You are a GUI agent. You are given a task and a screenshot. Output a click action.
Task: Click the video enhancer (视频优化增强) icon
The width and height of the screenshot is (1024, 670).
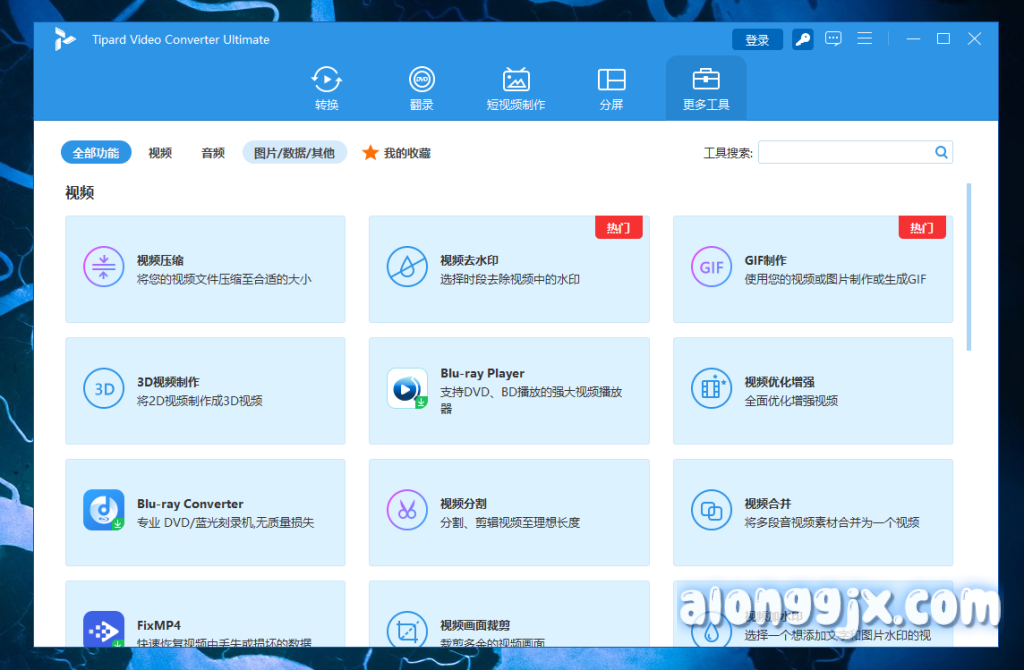pos(711,389)
